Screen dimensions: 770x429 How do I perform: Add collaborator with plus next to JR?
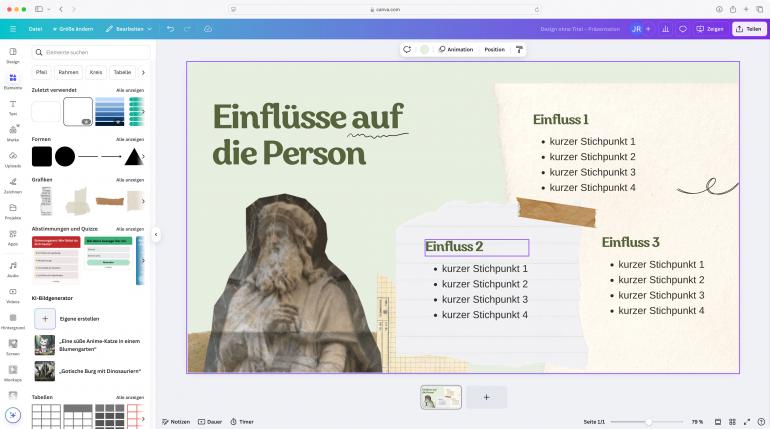pos(648,29)
